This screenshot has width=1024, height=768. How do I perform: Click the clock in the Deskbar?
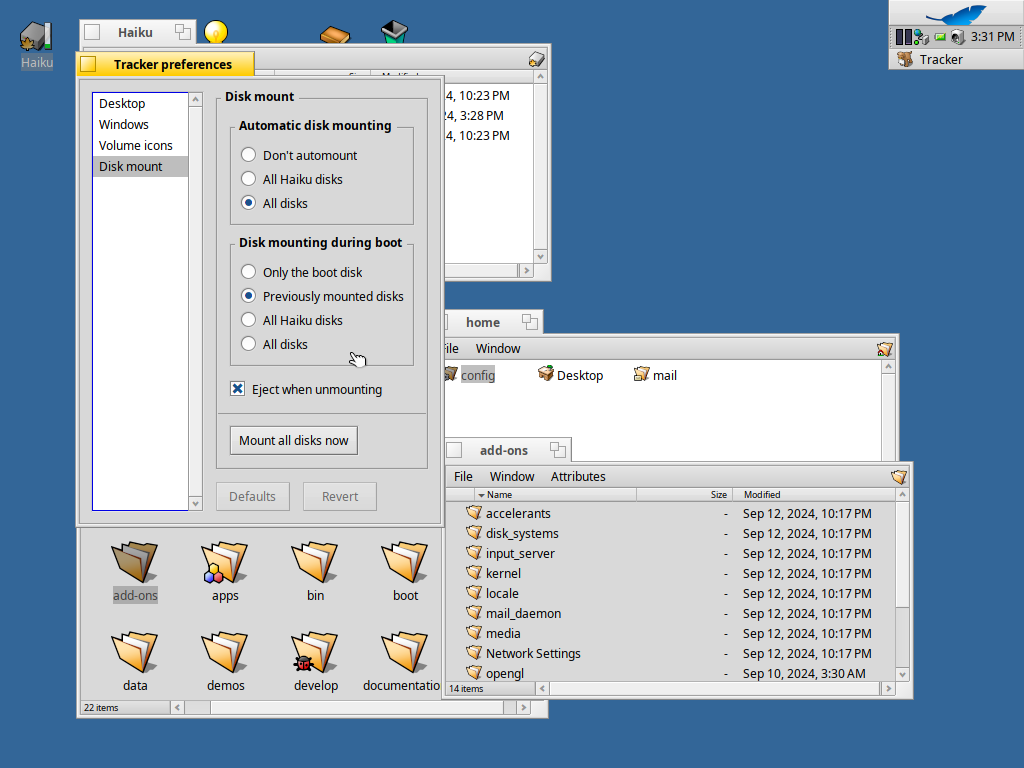(992, 37)
